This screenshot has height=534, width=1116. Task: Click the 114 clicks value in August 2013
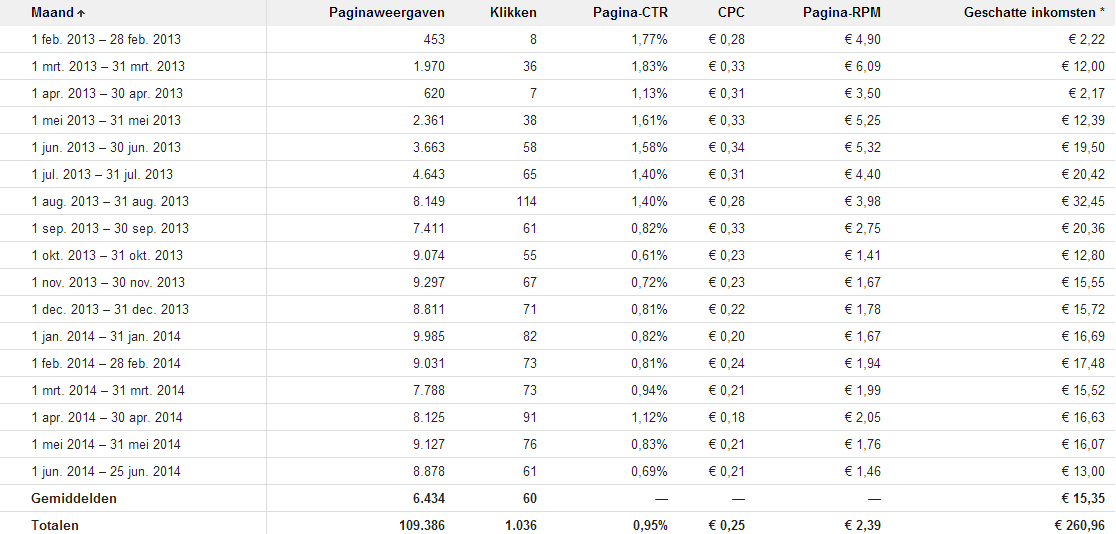tap(527, 201)
